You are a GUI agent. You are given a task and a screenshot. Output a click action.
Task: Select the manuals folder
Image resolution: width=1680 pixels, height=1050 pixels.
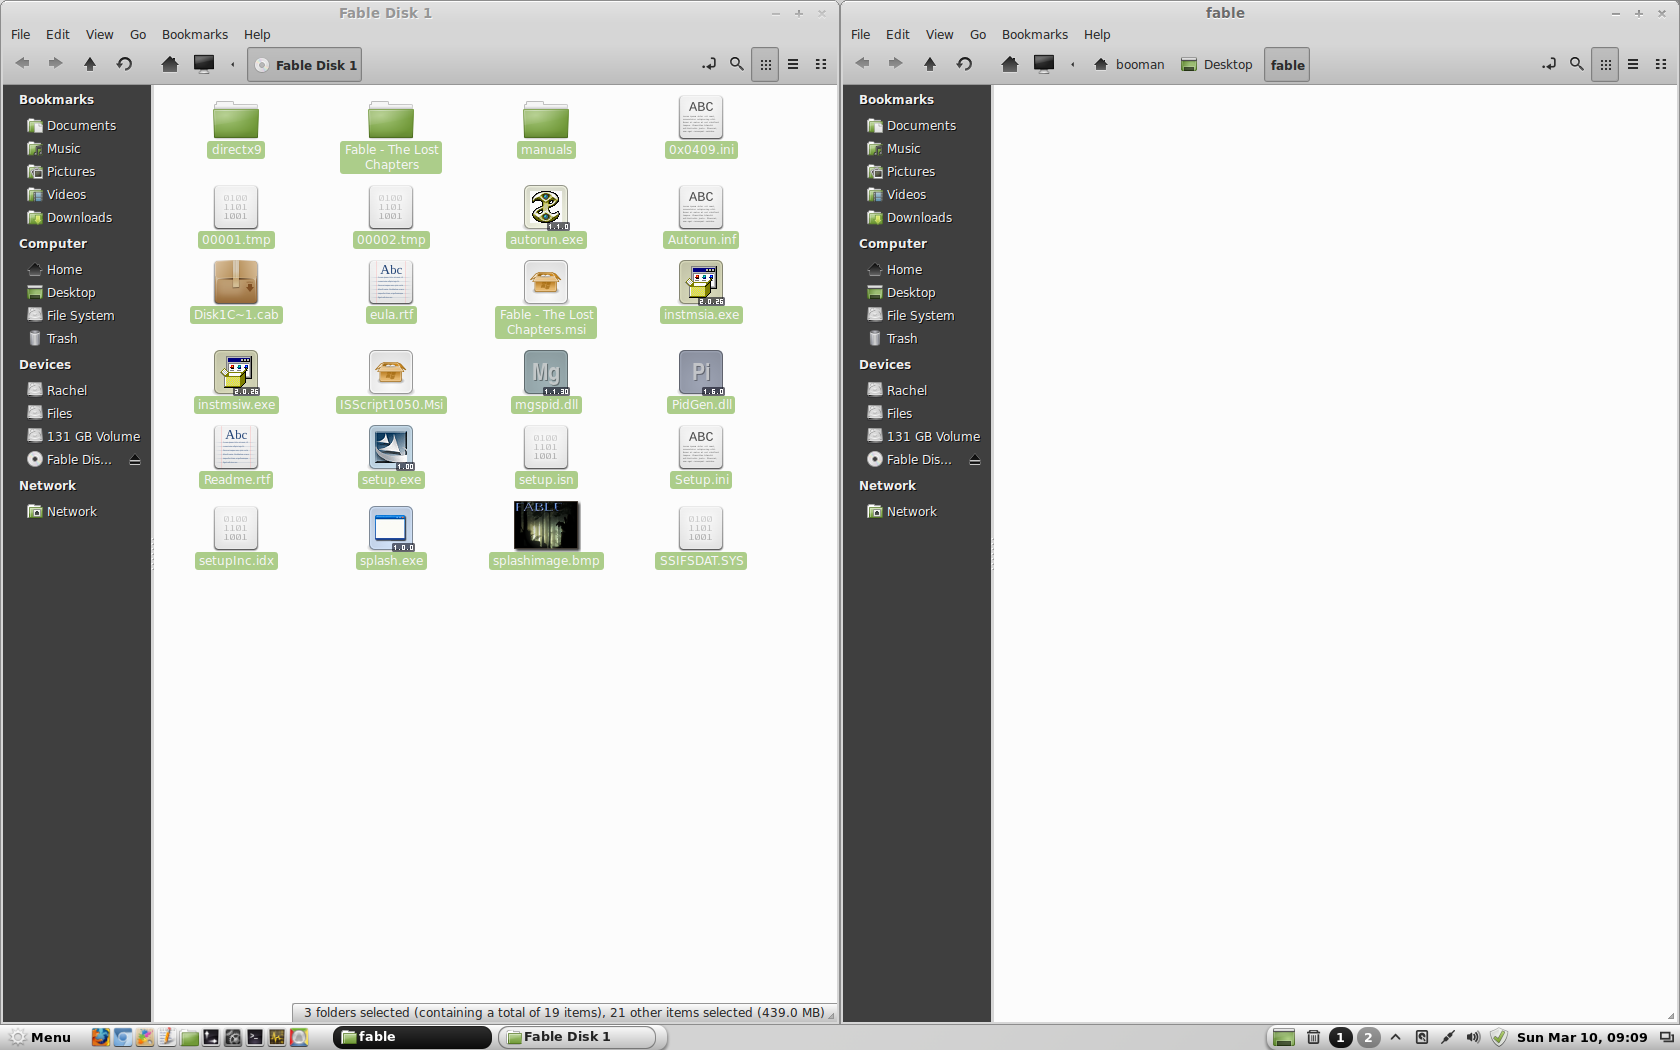(546, 120)
